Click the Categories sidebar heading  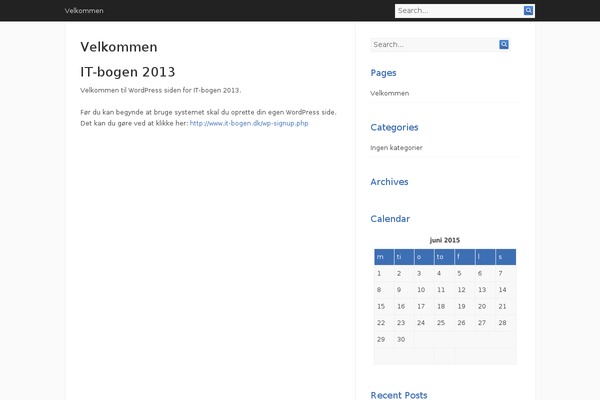coord(394,127)
